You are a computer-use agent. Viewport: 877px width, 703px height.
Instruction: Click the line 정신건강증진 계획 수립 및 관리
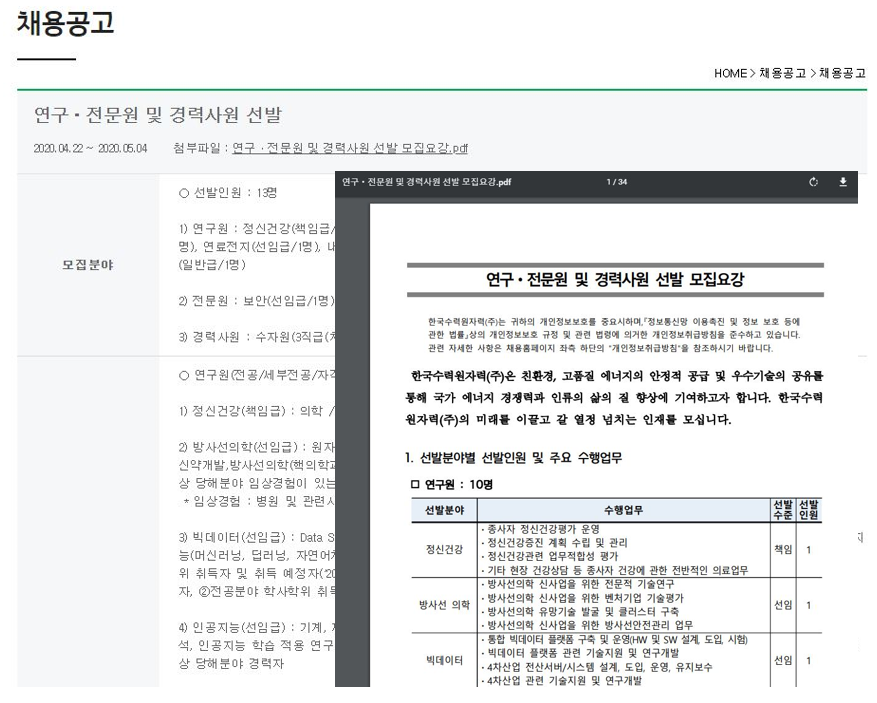(554, 542)
